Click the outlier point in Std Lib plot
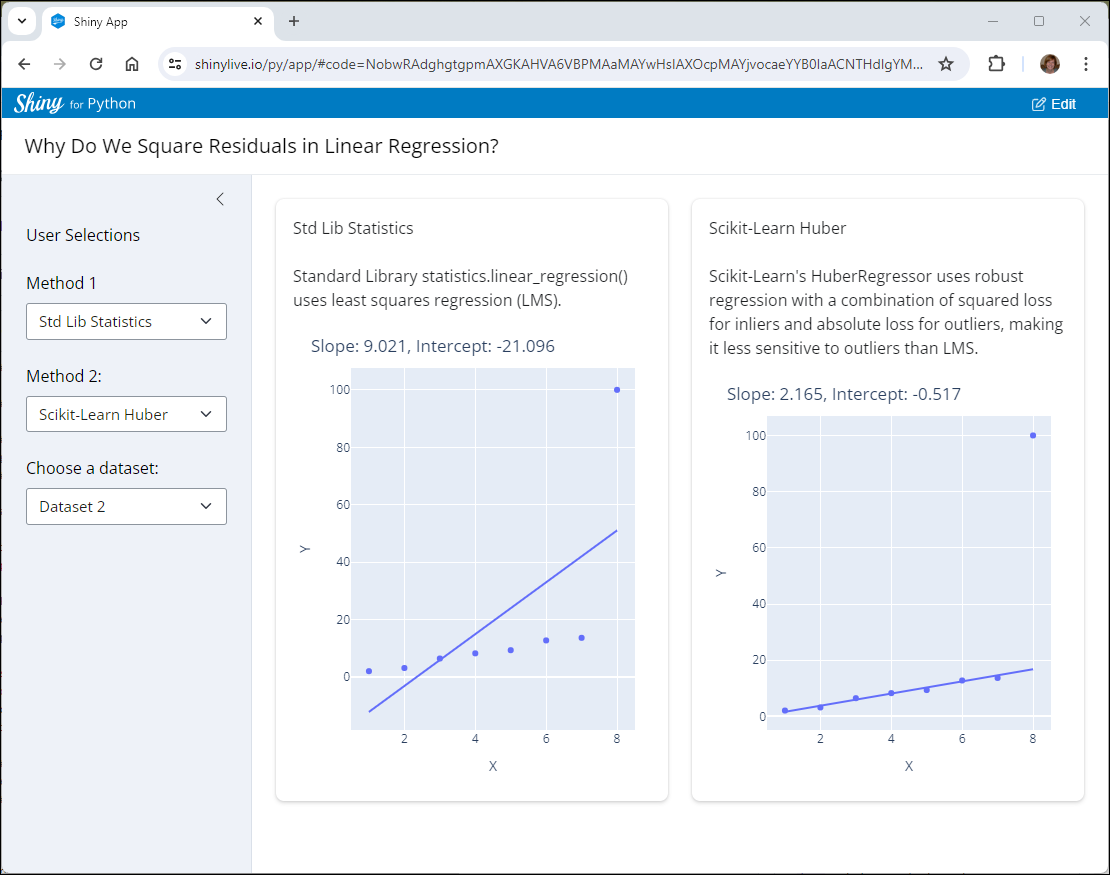The height and width of the screenshot is (875, 1110). [617, 390]
